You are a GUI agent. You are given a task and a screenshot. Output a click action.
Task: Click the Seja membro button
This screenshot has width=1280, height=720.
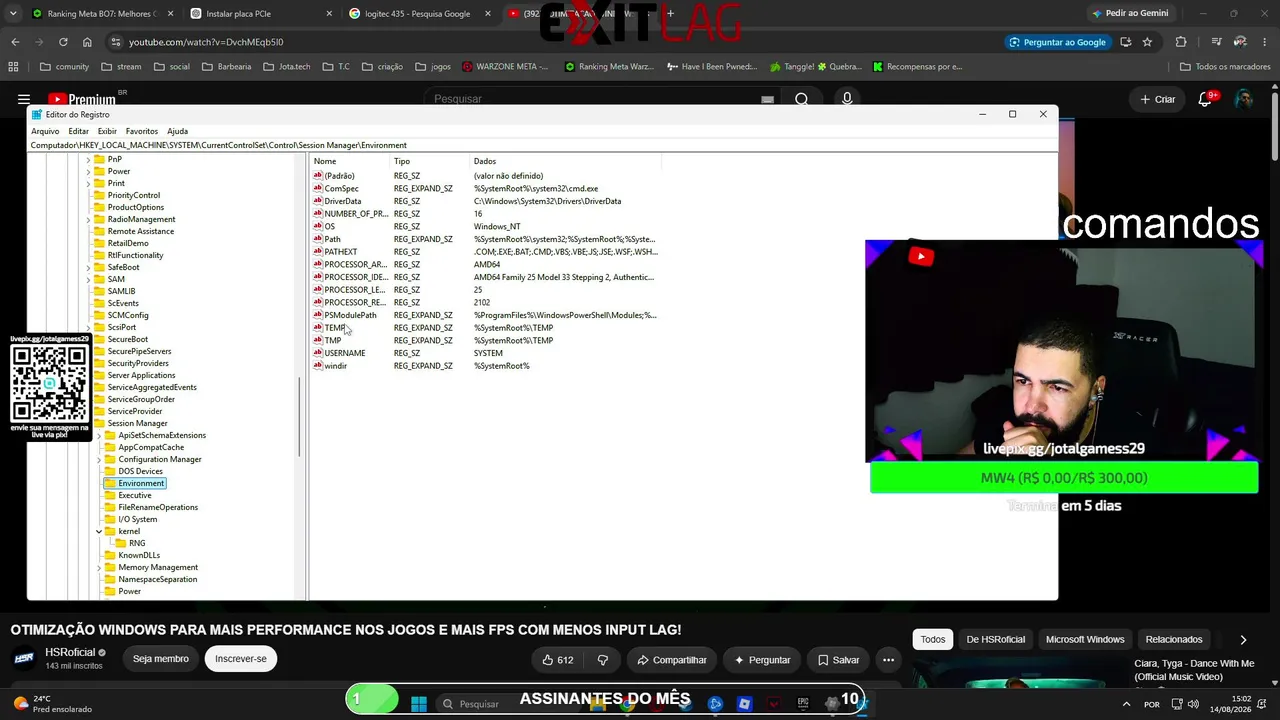(161, 659)
